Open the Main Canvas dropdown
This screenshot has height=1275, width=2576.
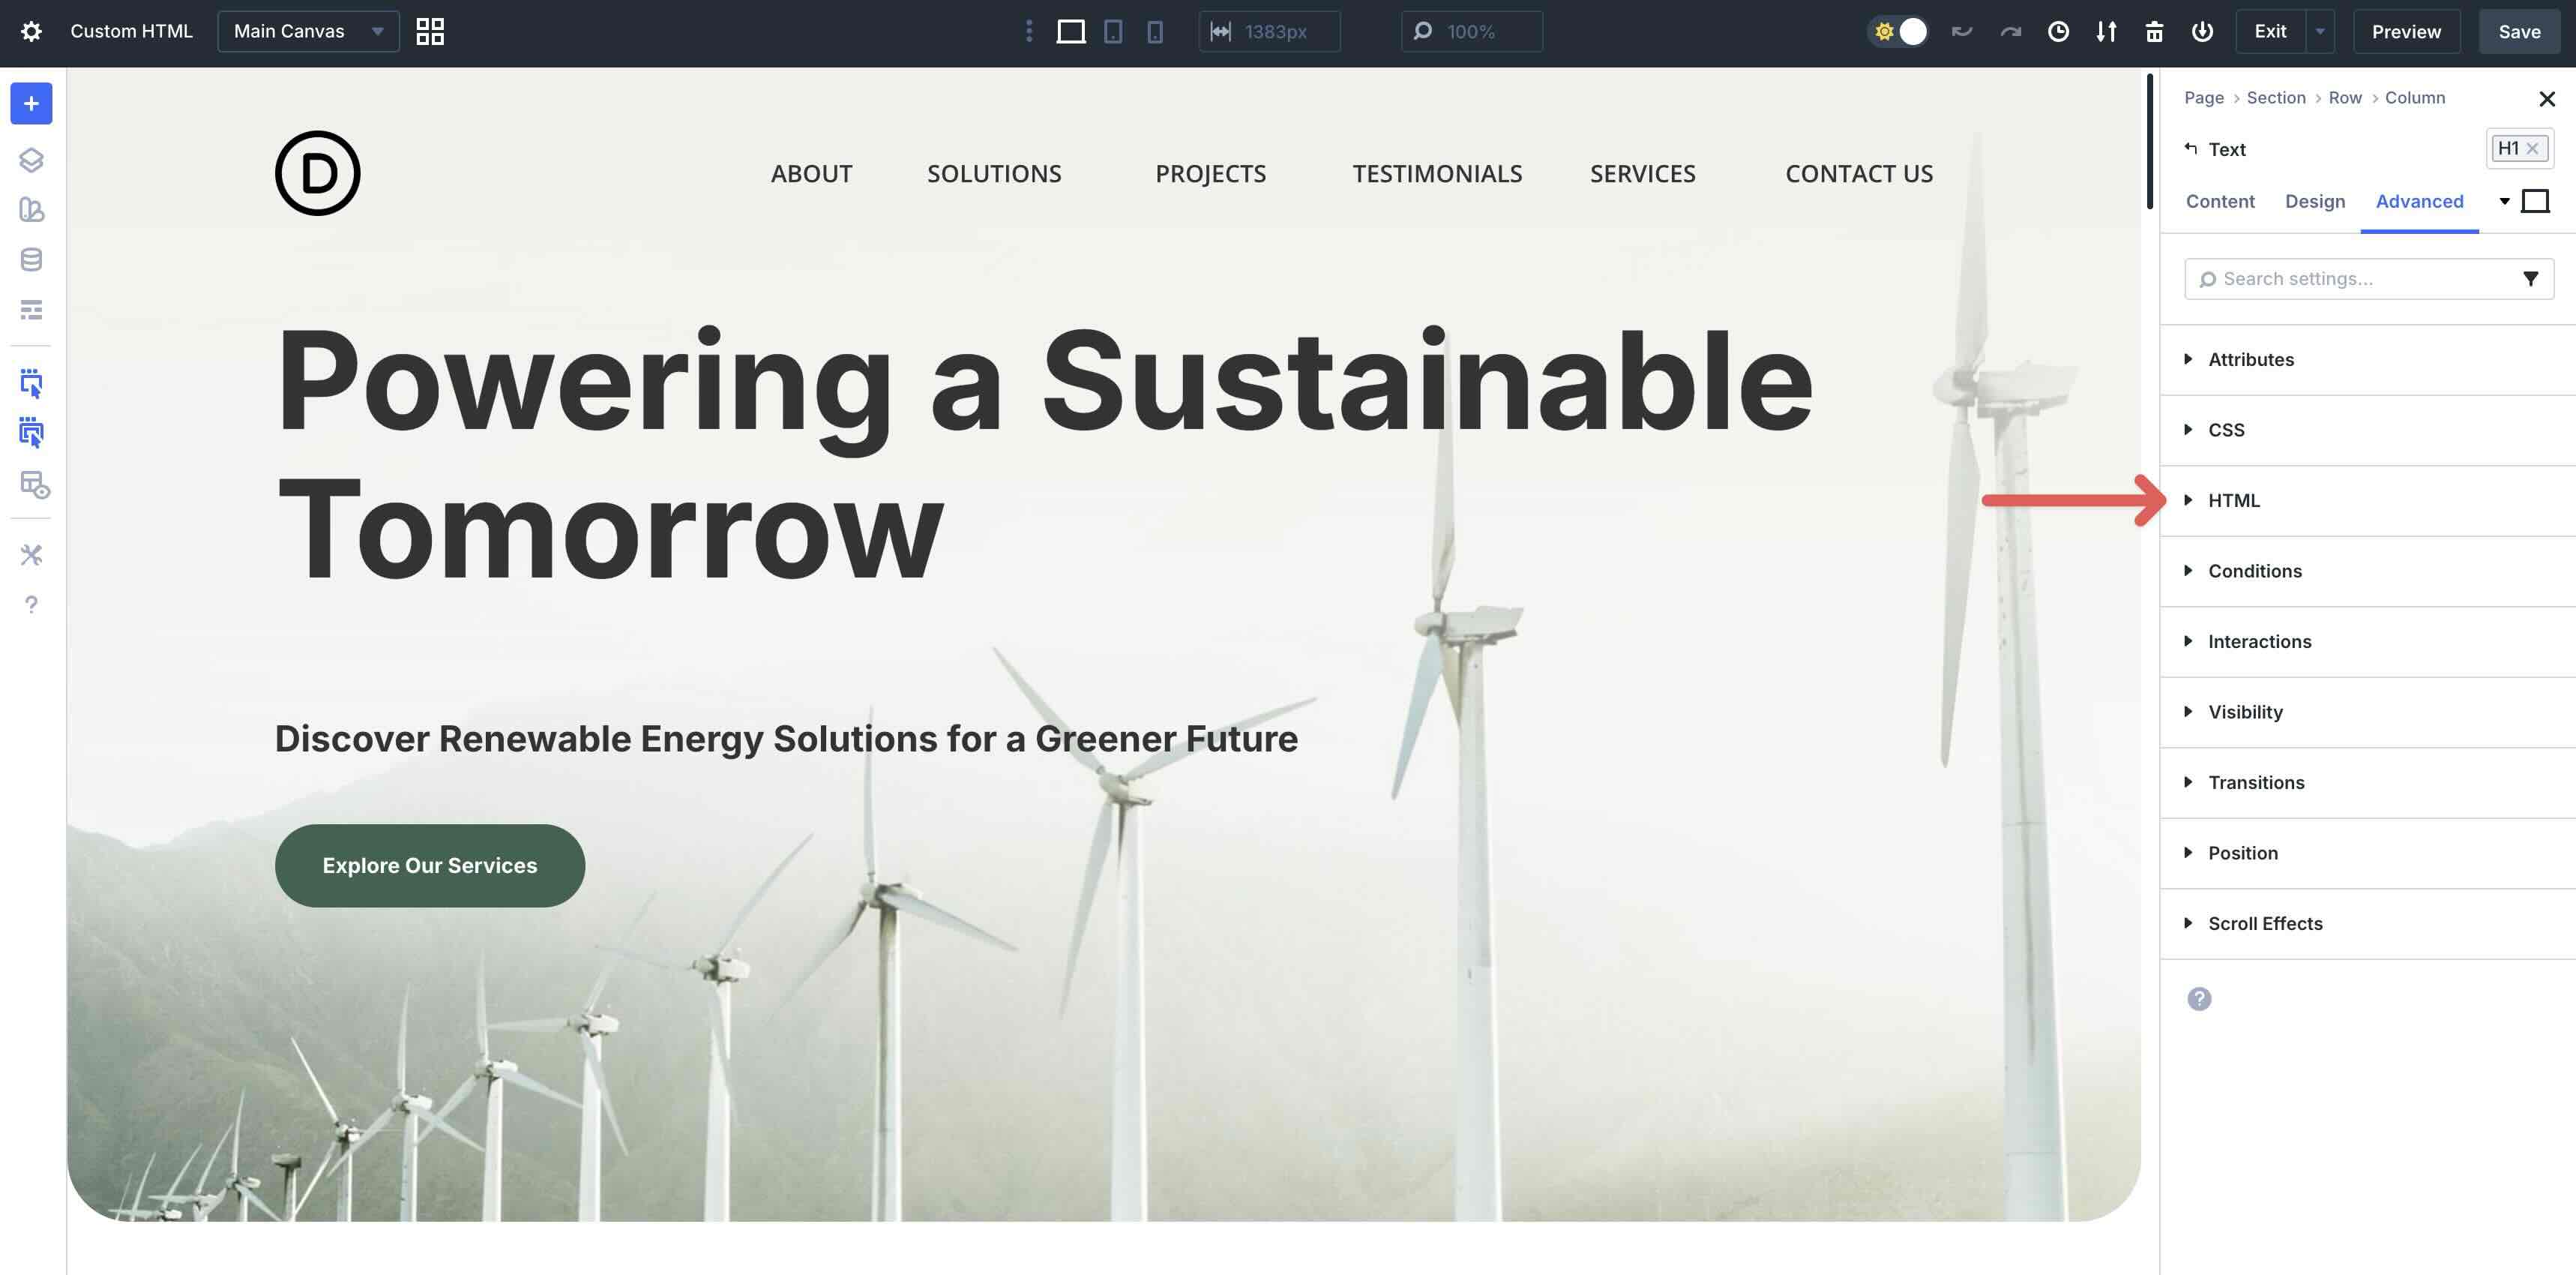click(x=307, y=31)
